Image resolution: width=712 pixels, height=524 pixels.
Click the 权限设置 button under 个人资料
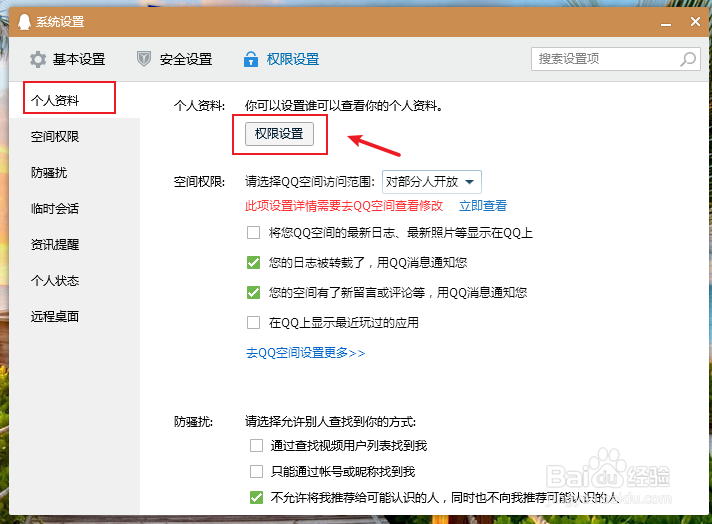[279, 134]
